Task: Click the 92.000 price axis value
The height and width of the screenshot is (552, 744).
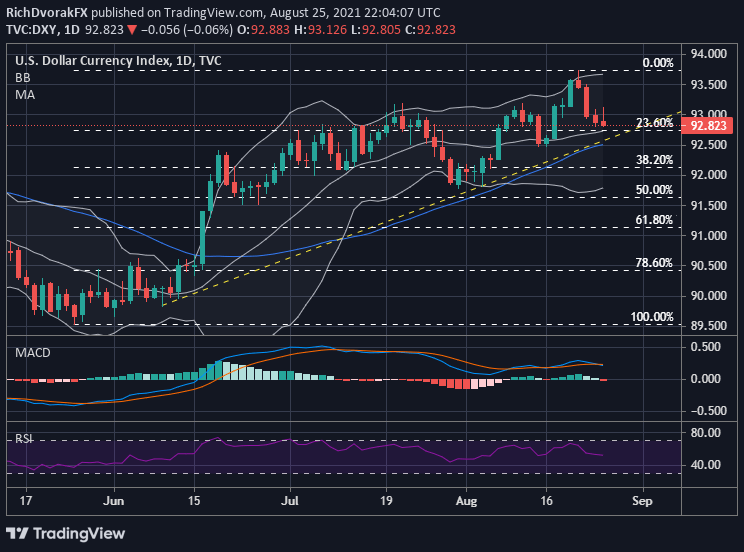Action: (x=708, y=175)
